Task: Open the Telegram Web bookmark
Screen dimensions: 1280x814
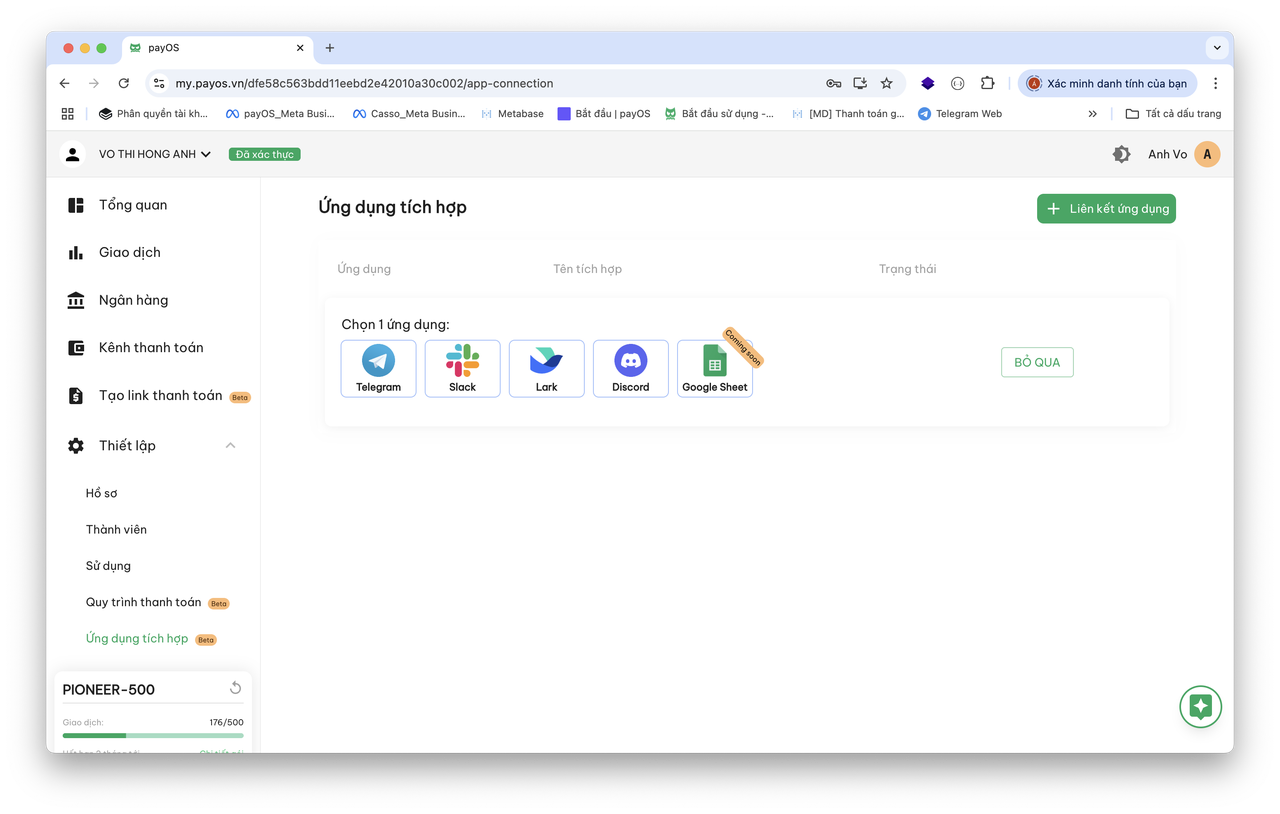Action: [960, 114]
